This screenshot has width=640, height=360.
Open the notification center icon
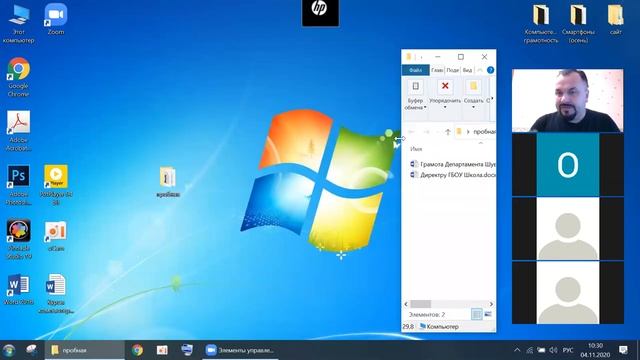[x=623, y=350]
